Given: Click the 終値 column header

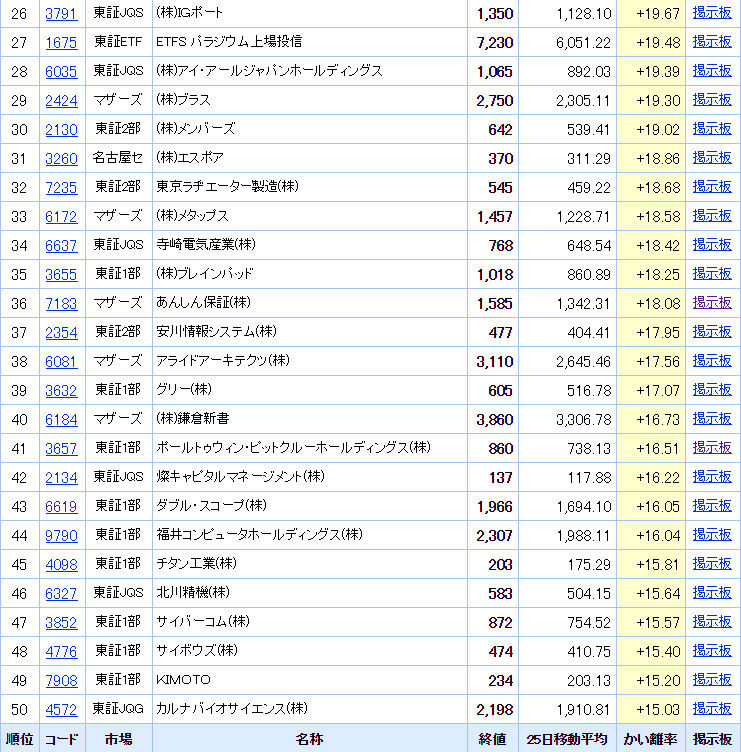Looking at the screenshot, I should click(493, 740).
